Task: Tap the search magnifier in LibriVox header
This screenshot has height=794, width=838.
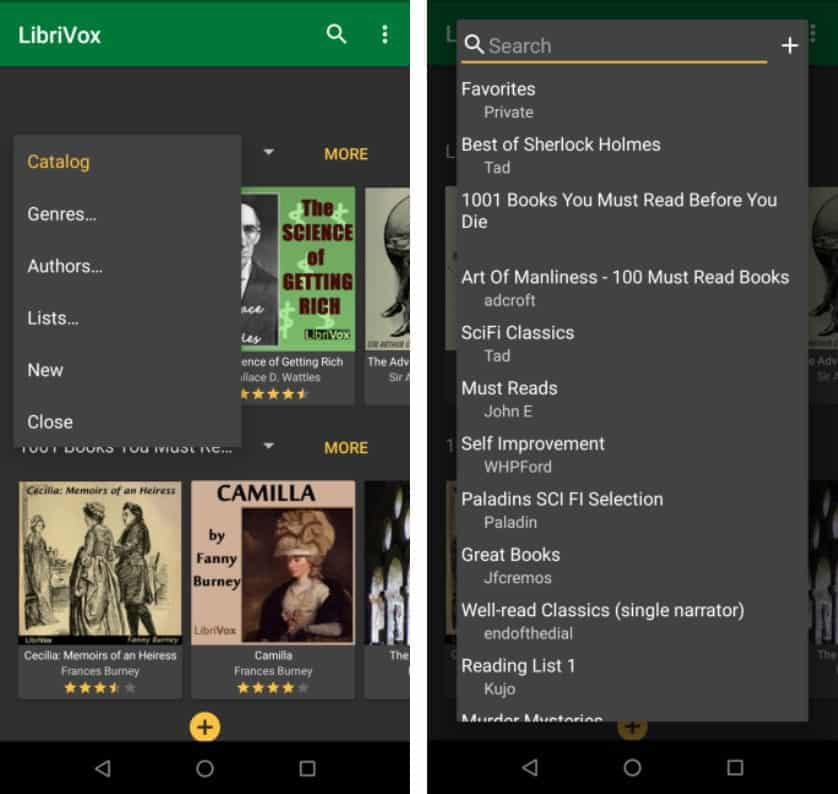Action: pyautogui.click(x=337, y=34)
